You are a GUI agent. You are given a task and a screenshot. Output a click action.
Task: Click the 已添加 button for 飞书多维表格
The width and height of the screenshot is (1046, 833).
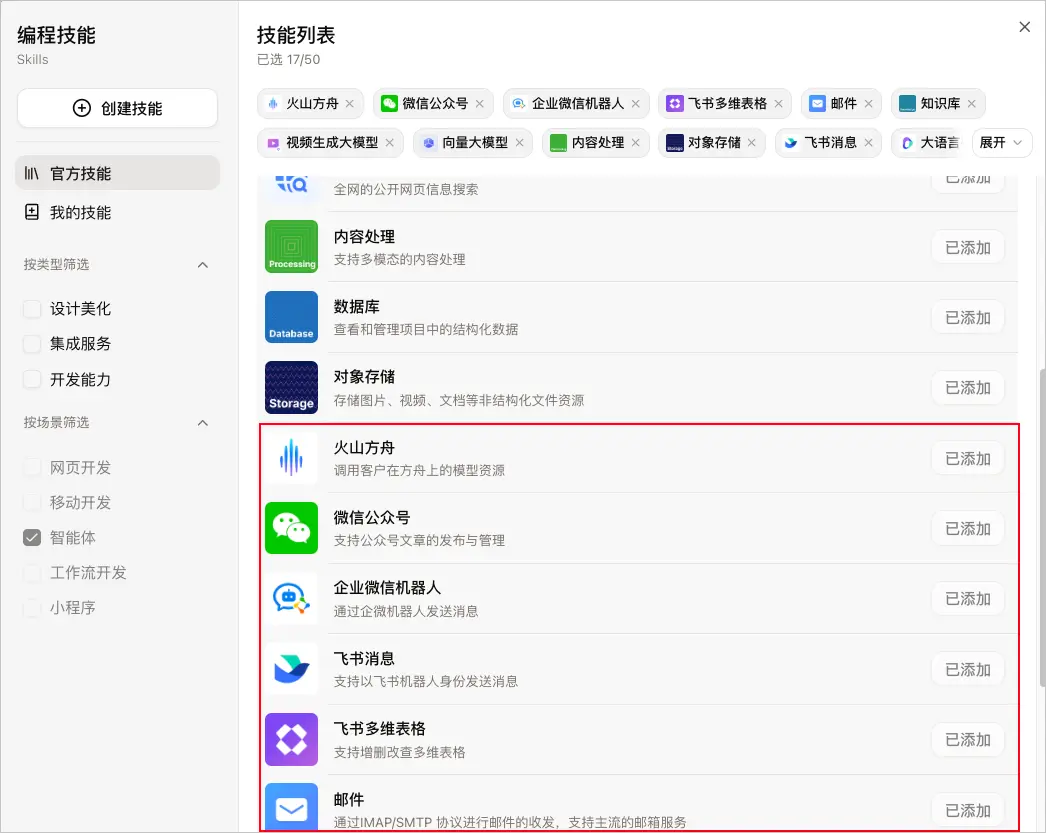[x=968, y=740]
